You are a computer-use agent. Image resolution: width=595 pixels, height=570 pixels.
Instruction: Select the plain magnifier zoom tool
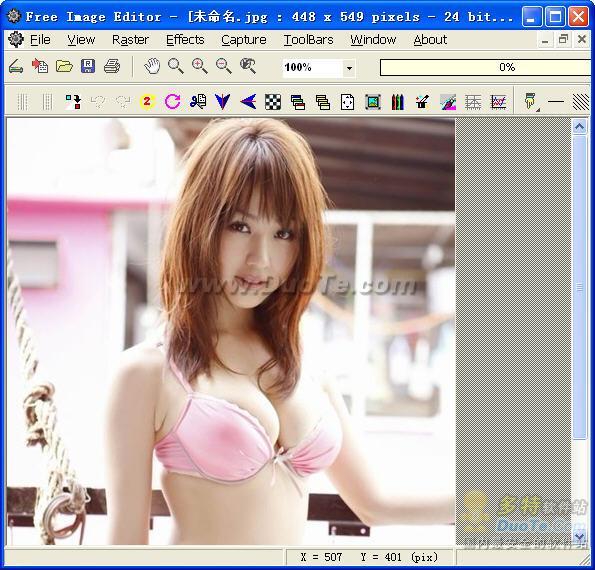176,67
